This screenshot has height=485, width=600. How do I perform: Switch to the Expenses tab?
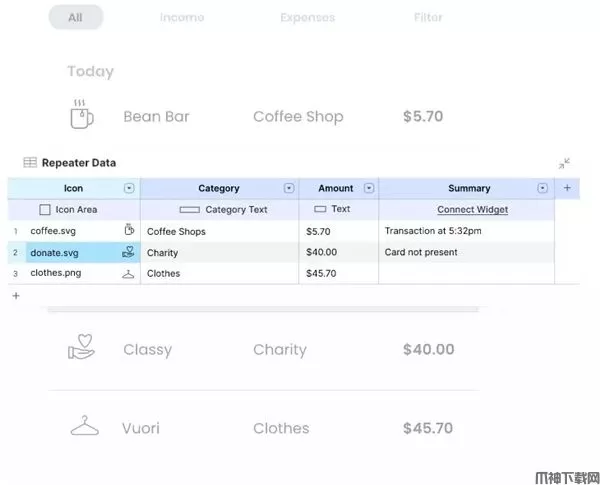(x=307, y=17)
